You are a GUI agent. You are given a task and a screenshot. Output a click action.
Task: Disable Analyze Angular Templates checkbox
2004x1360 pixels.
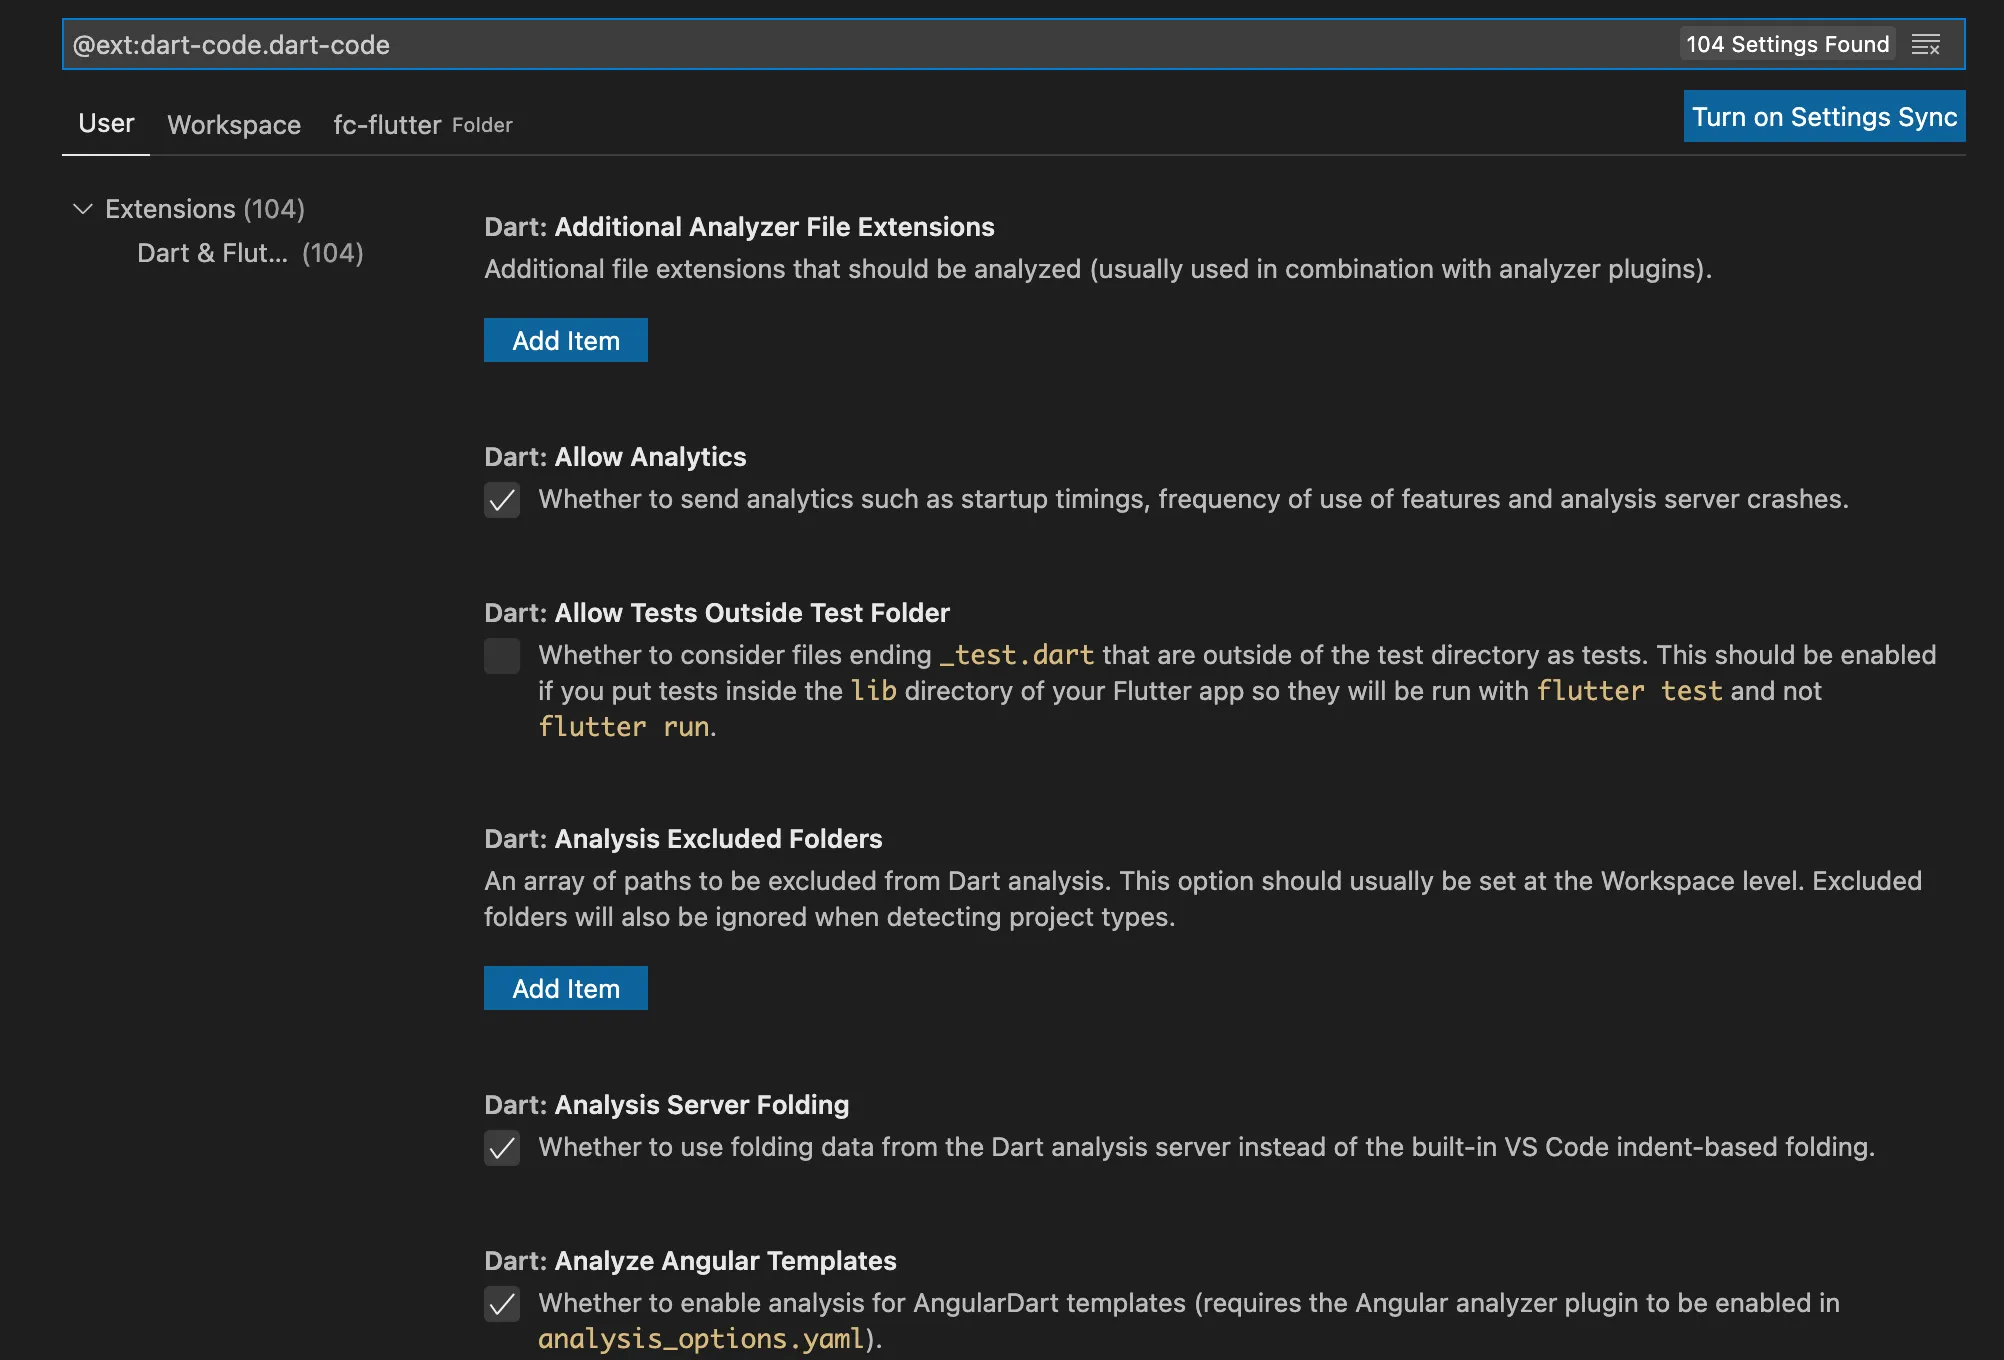(x=502, y=1304)
